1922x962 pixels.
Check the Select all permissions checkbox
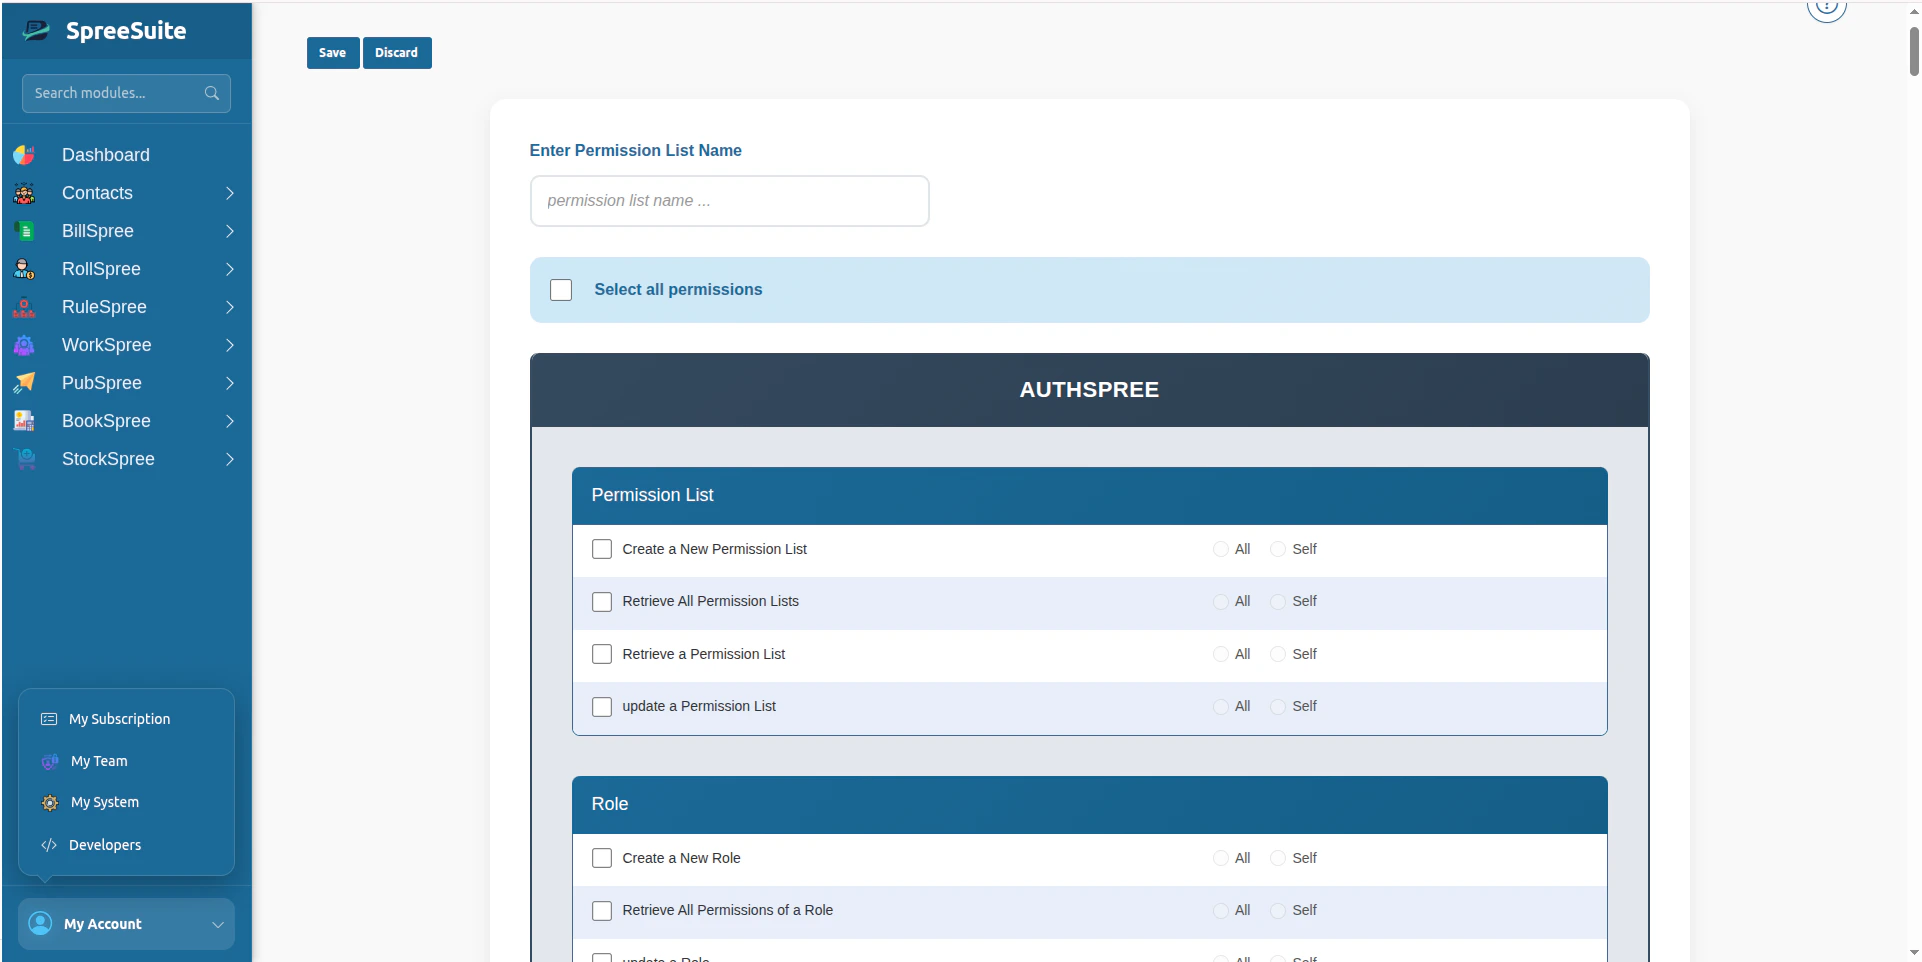(x=561, y=290)
